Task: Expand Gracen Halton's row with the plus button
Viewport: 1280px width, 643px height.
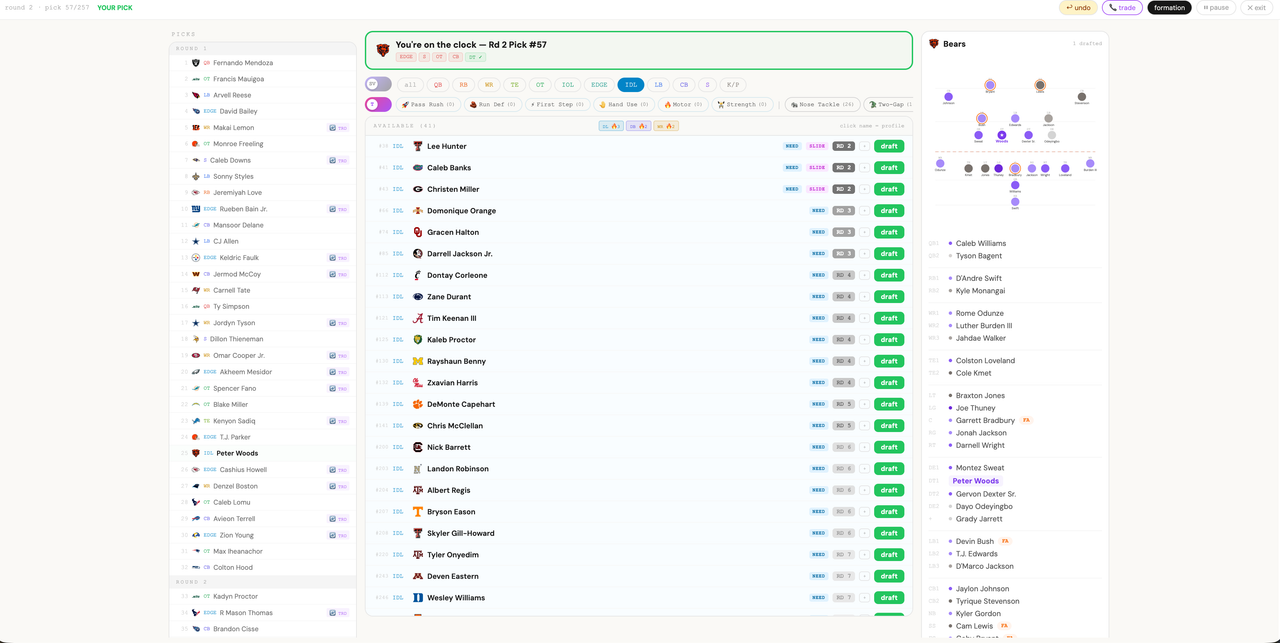Action: coord(865,232)
